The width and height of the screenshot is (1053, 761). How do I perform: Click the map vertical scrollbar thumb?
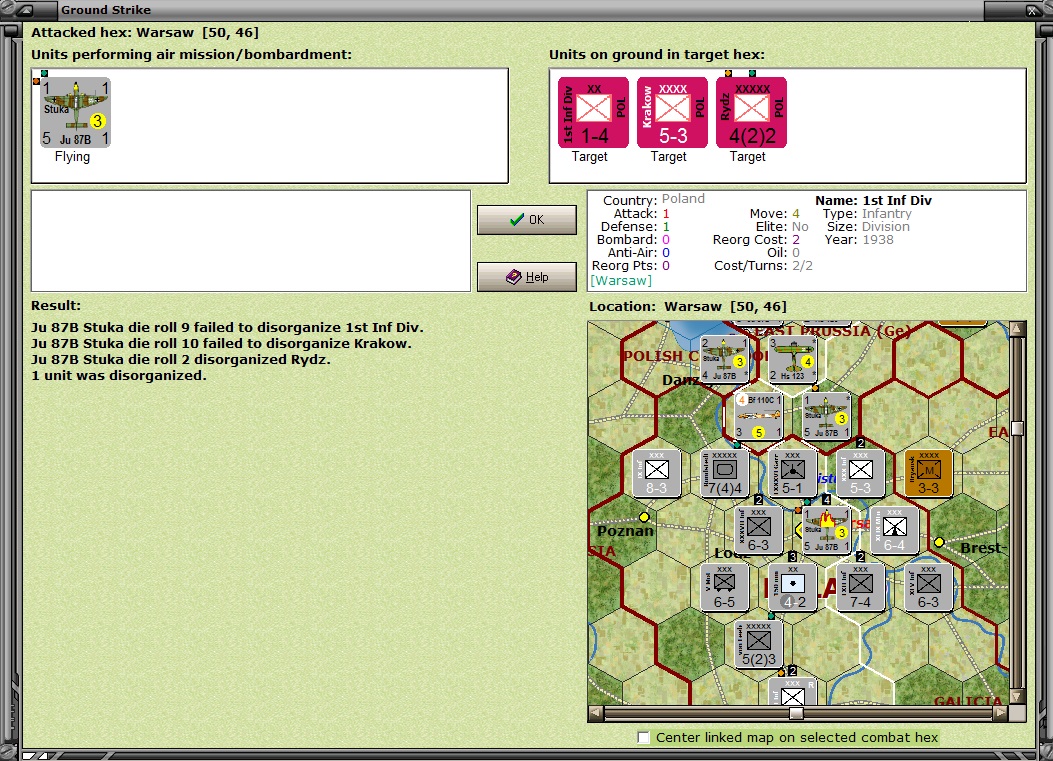[1017, 429]
